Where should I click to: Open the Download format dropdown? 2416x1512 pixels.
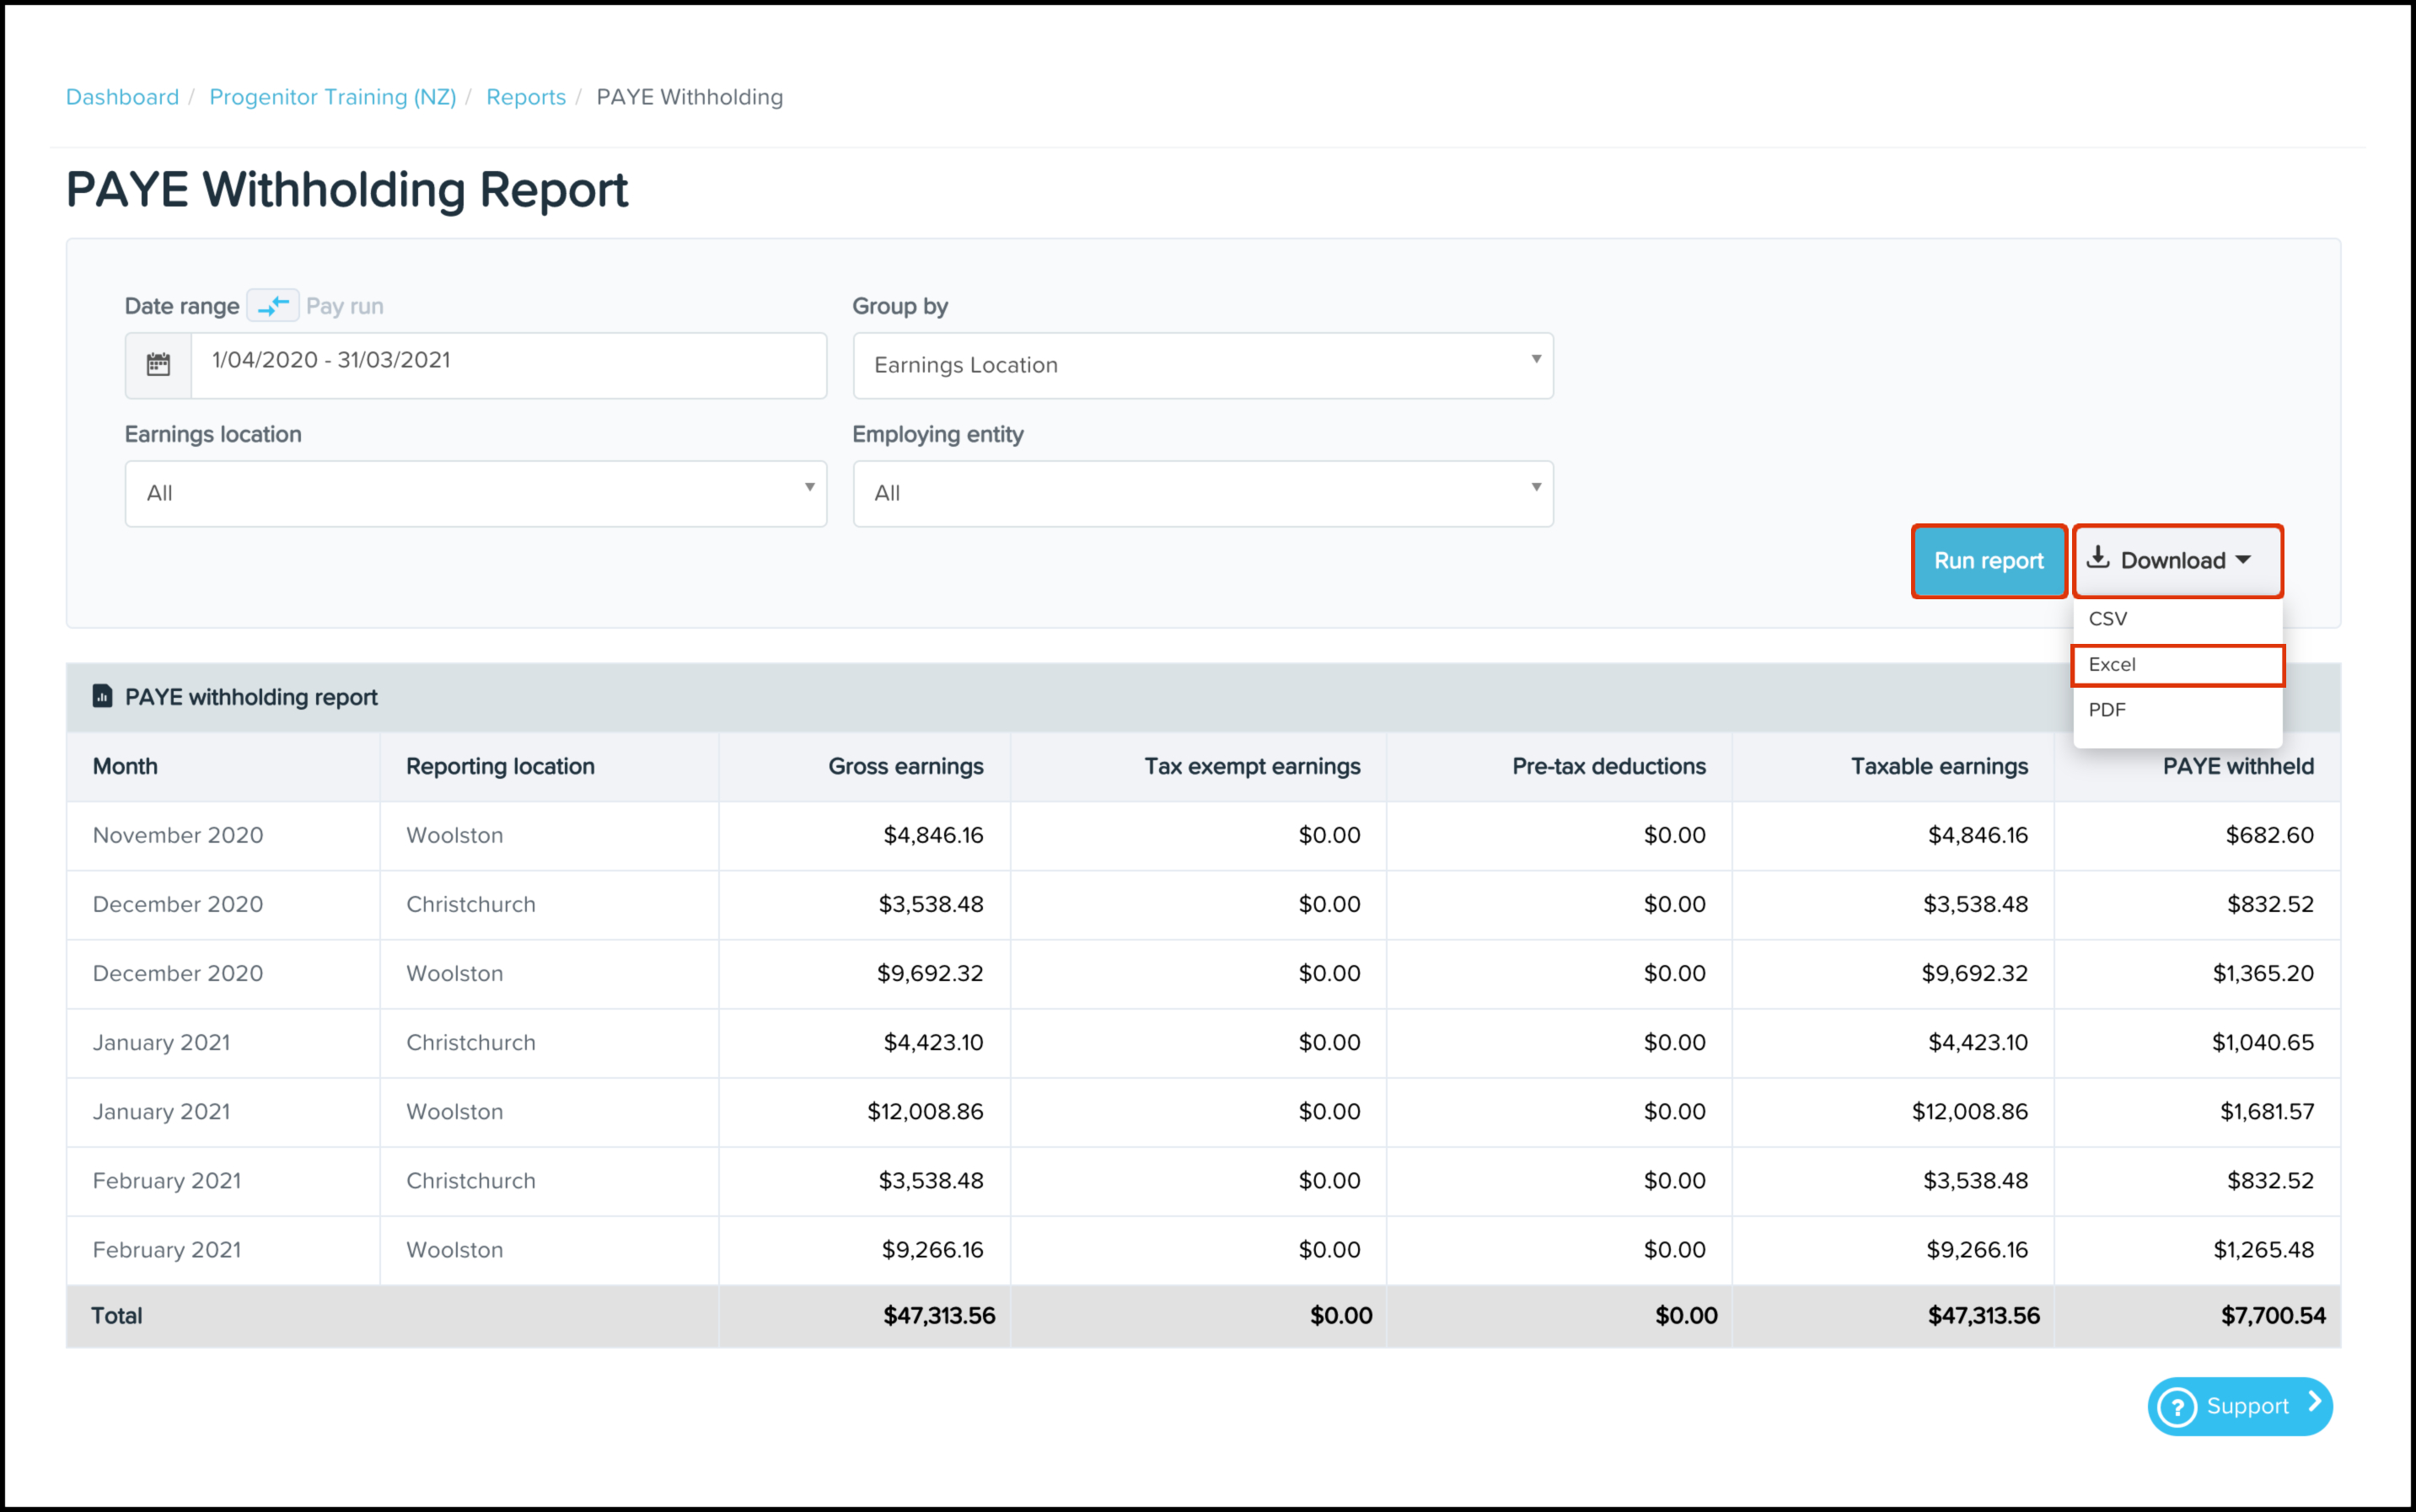pyautogui.click(x=2177, y=561)
